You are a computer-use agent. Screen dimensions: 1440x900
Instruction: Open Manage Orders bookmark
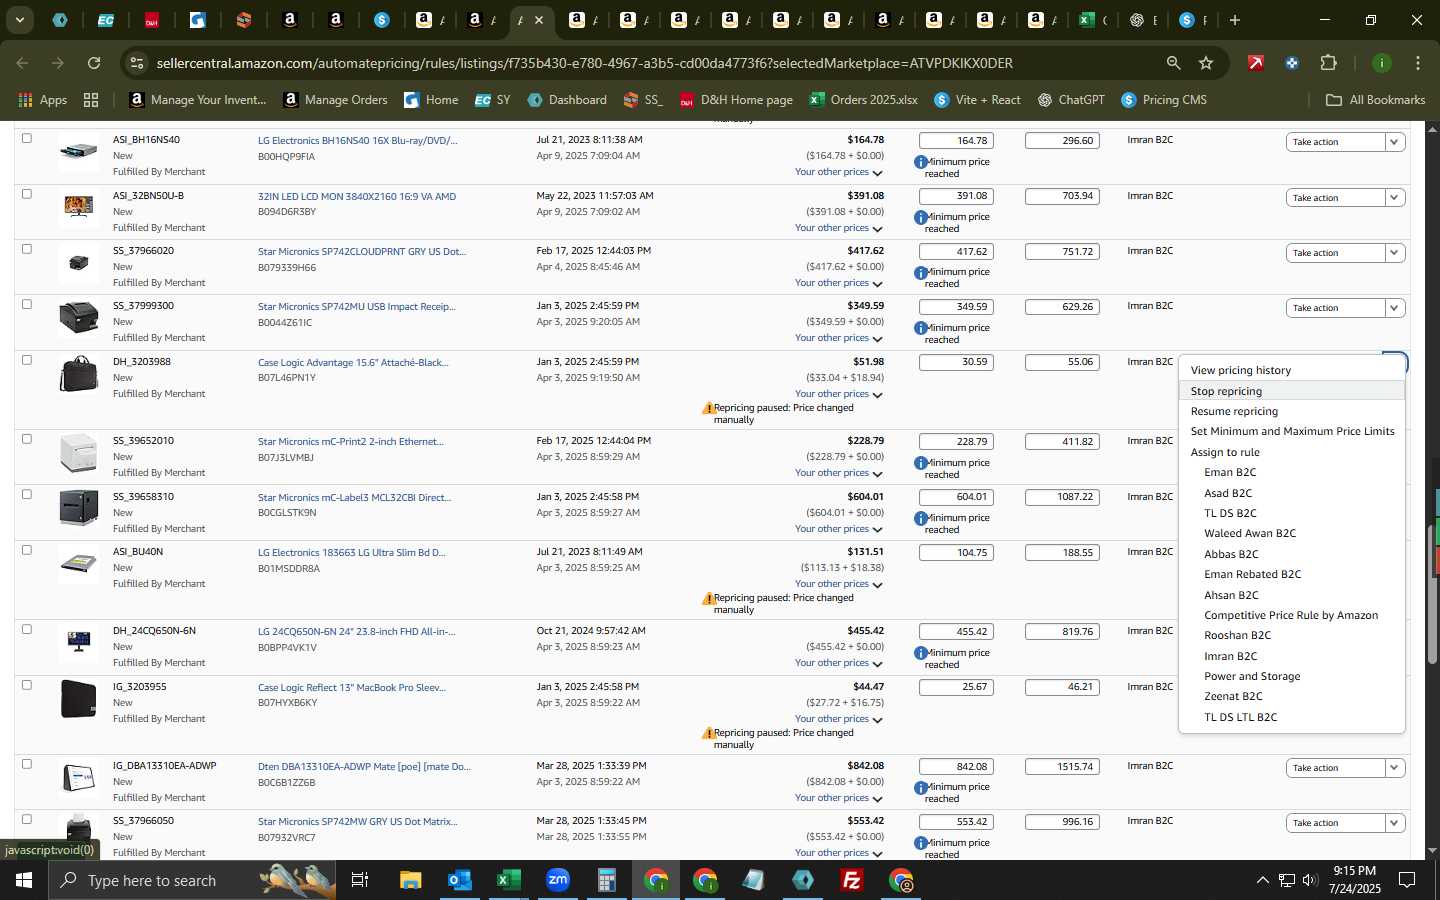335,100
